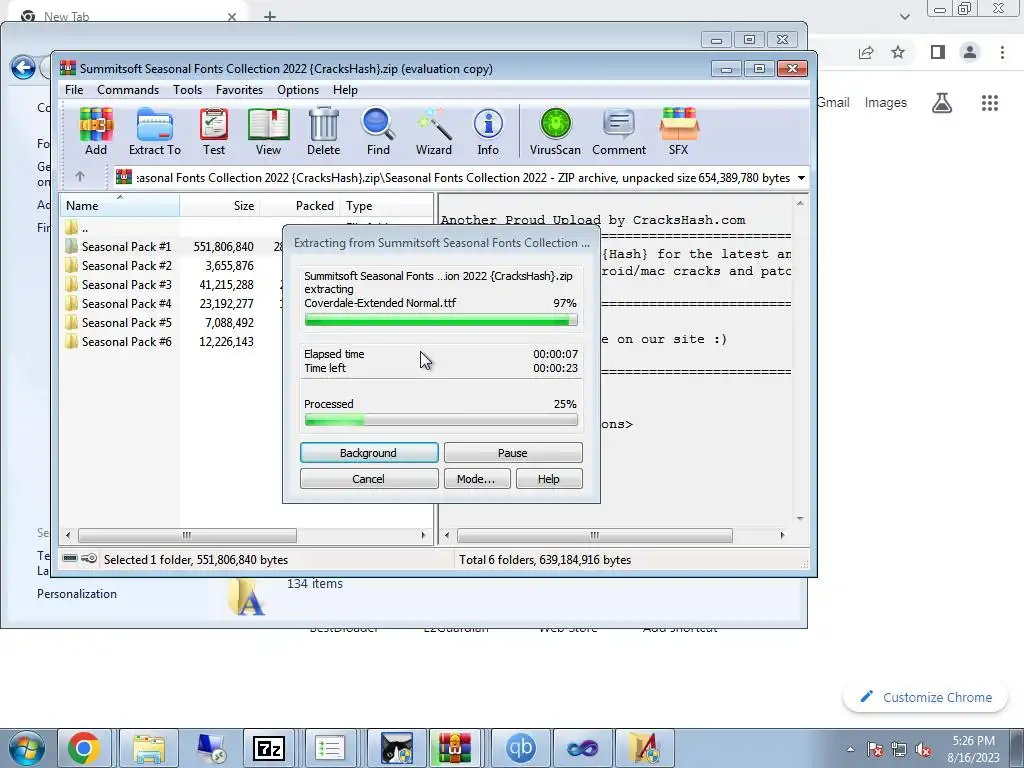Open the Google apps grid icon
Screen dimensions: 1024x768
click(x=989, y=103)
